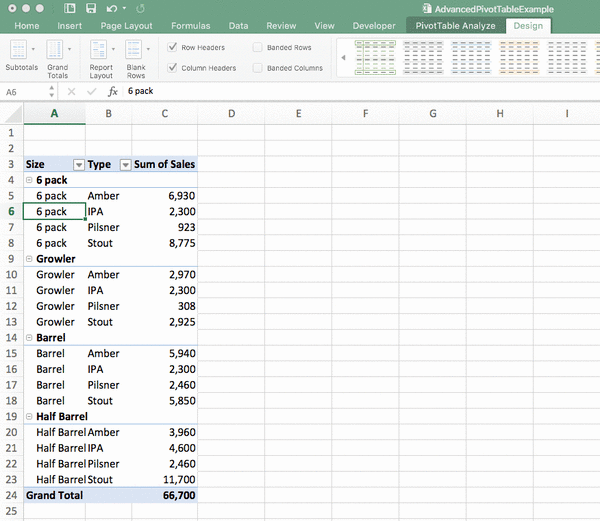
Task: Open the Size field filter dropdown
Action: (78, 165)
